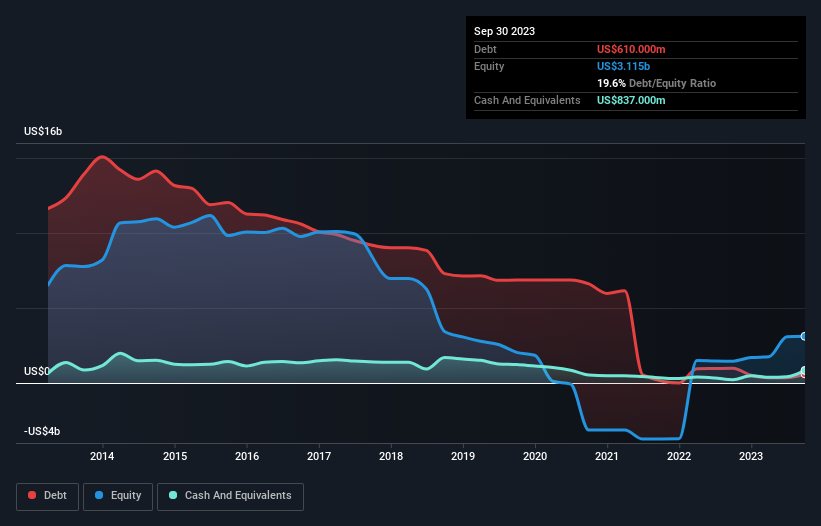Click the 2019 x-axis label
Screen dimensions: 821x526
(463, 456)
